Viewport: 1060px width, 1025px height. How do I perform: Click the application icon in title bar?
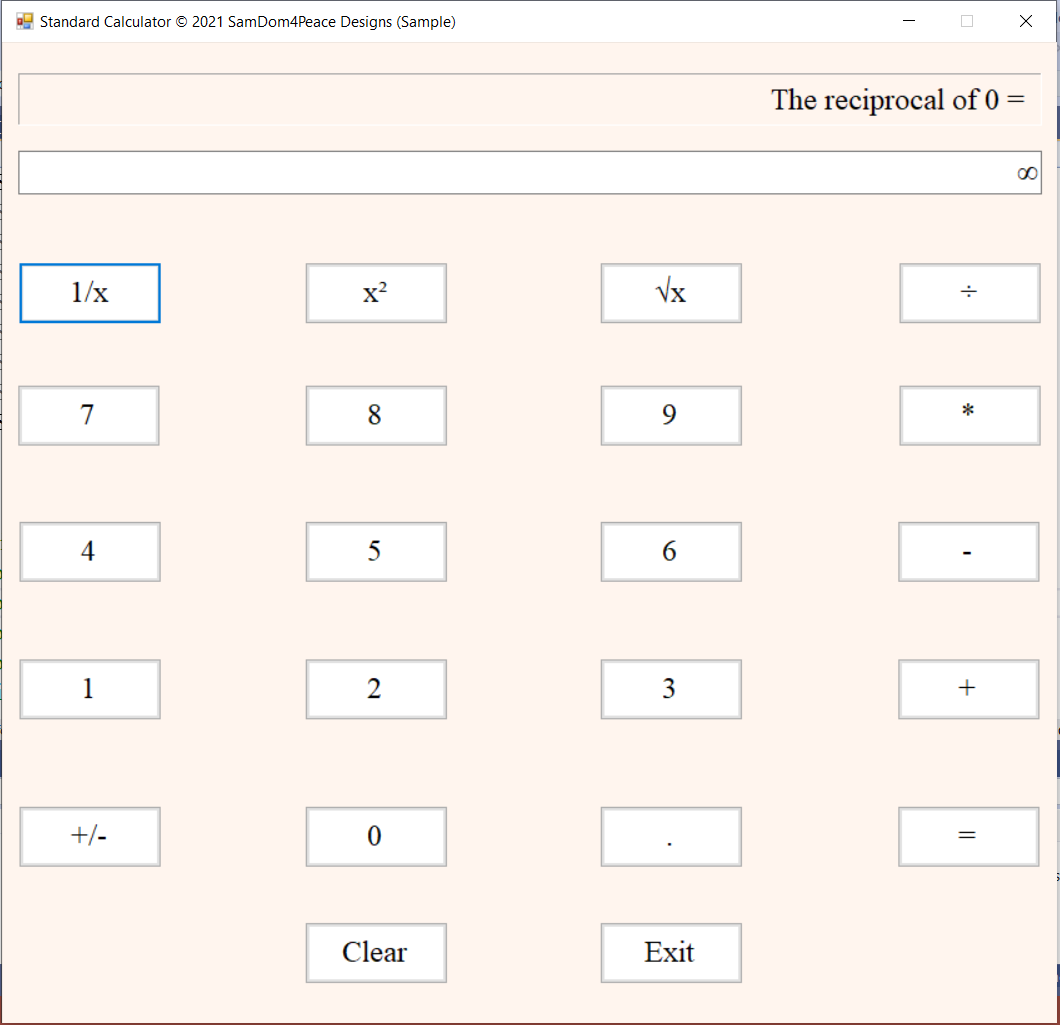coord(25,21)
